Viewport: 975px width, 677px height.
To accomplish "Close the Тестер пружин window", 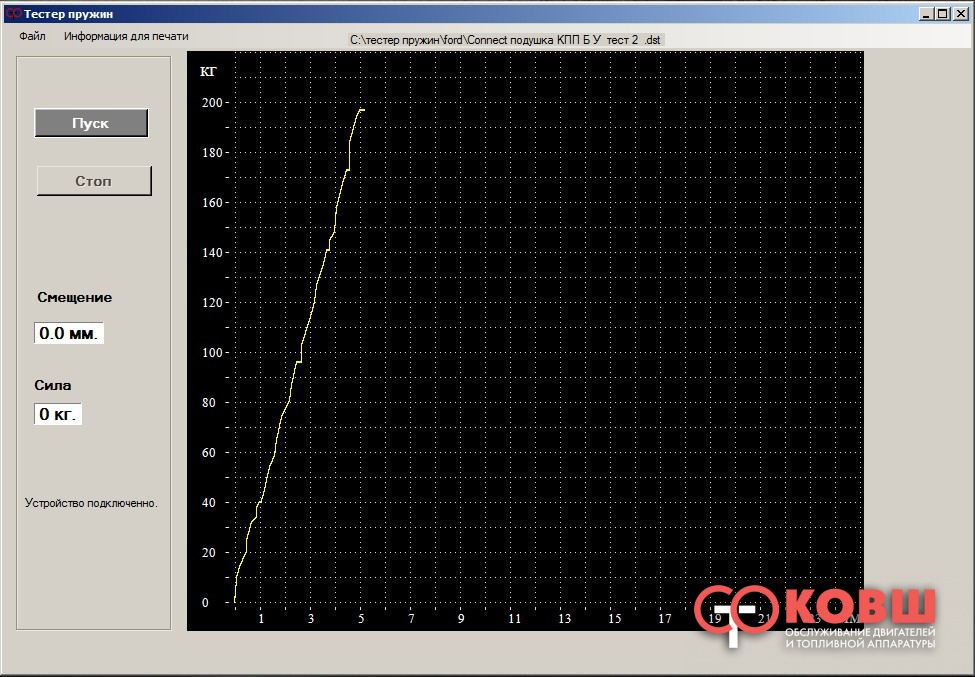I will (x=959, y=13).
